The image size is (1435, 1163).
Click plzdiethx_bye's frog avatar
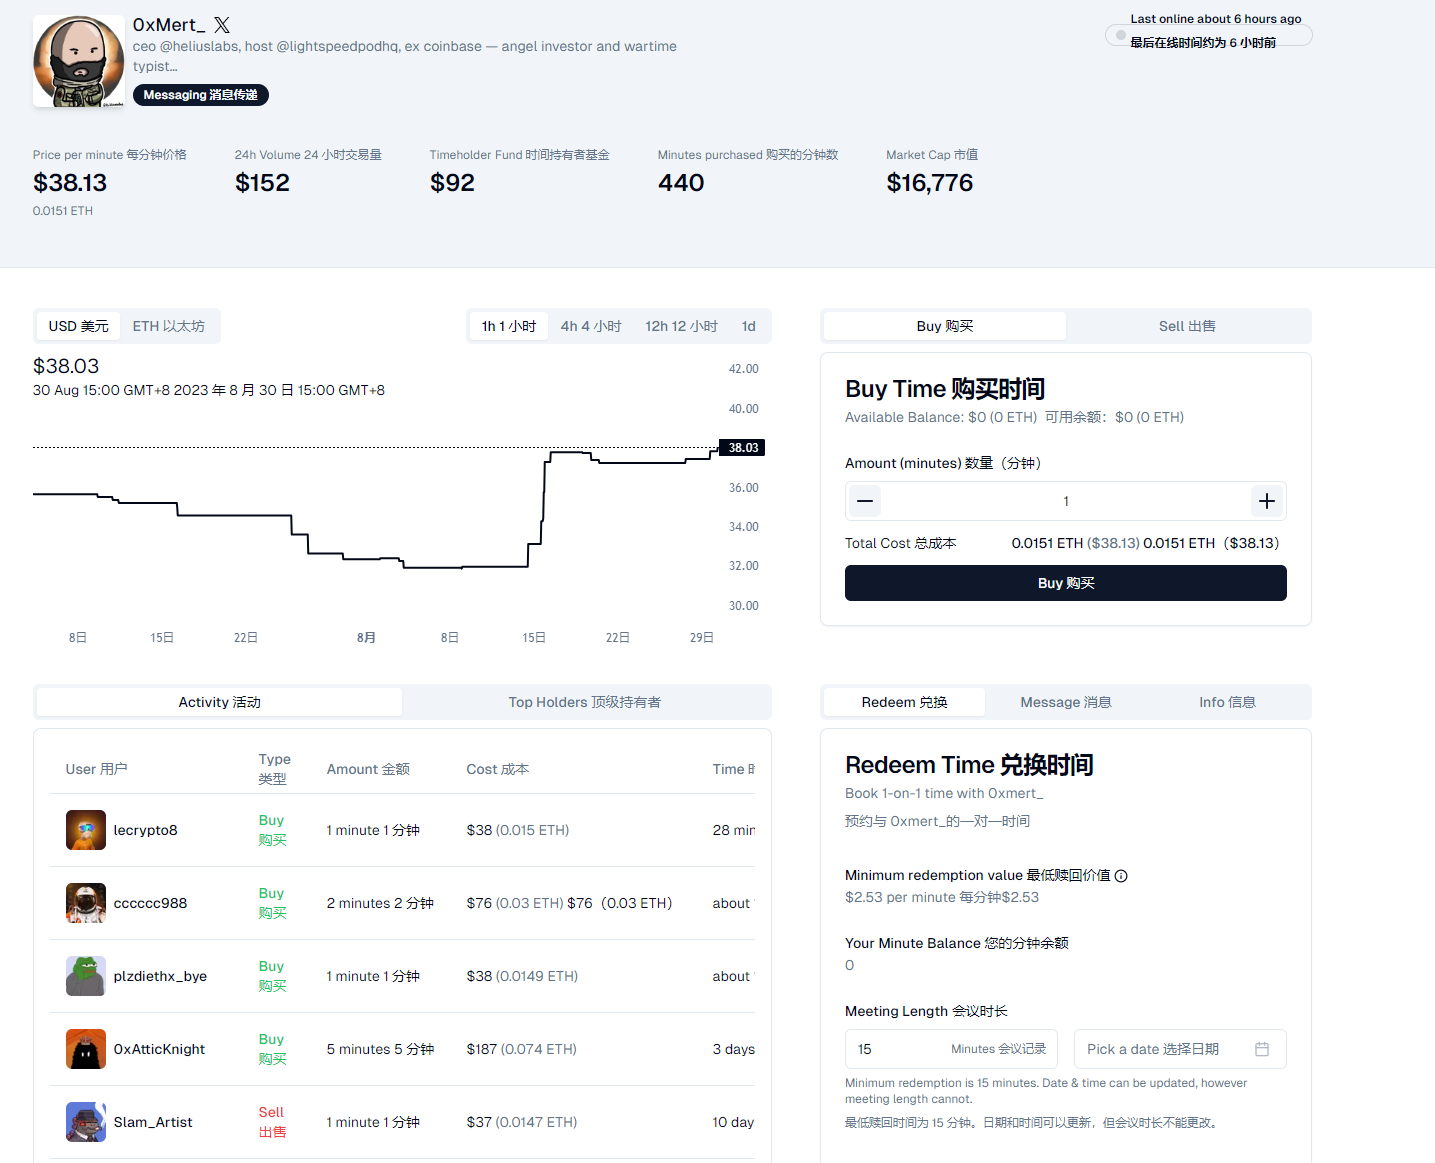(86, 976)
